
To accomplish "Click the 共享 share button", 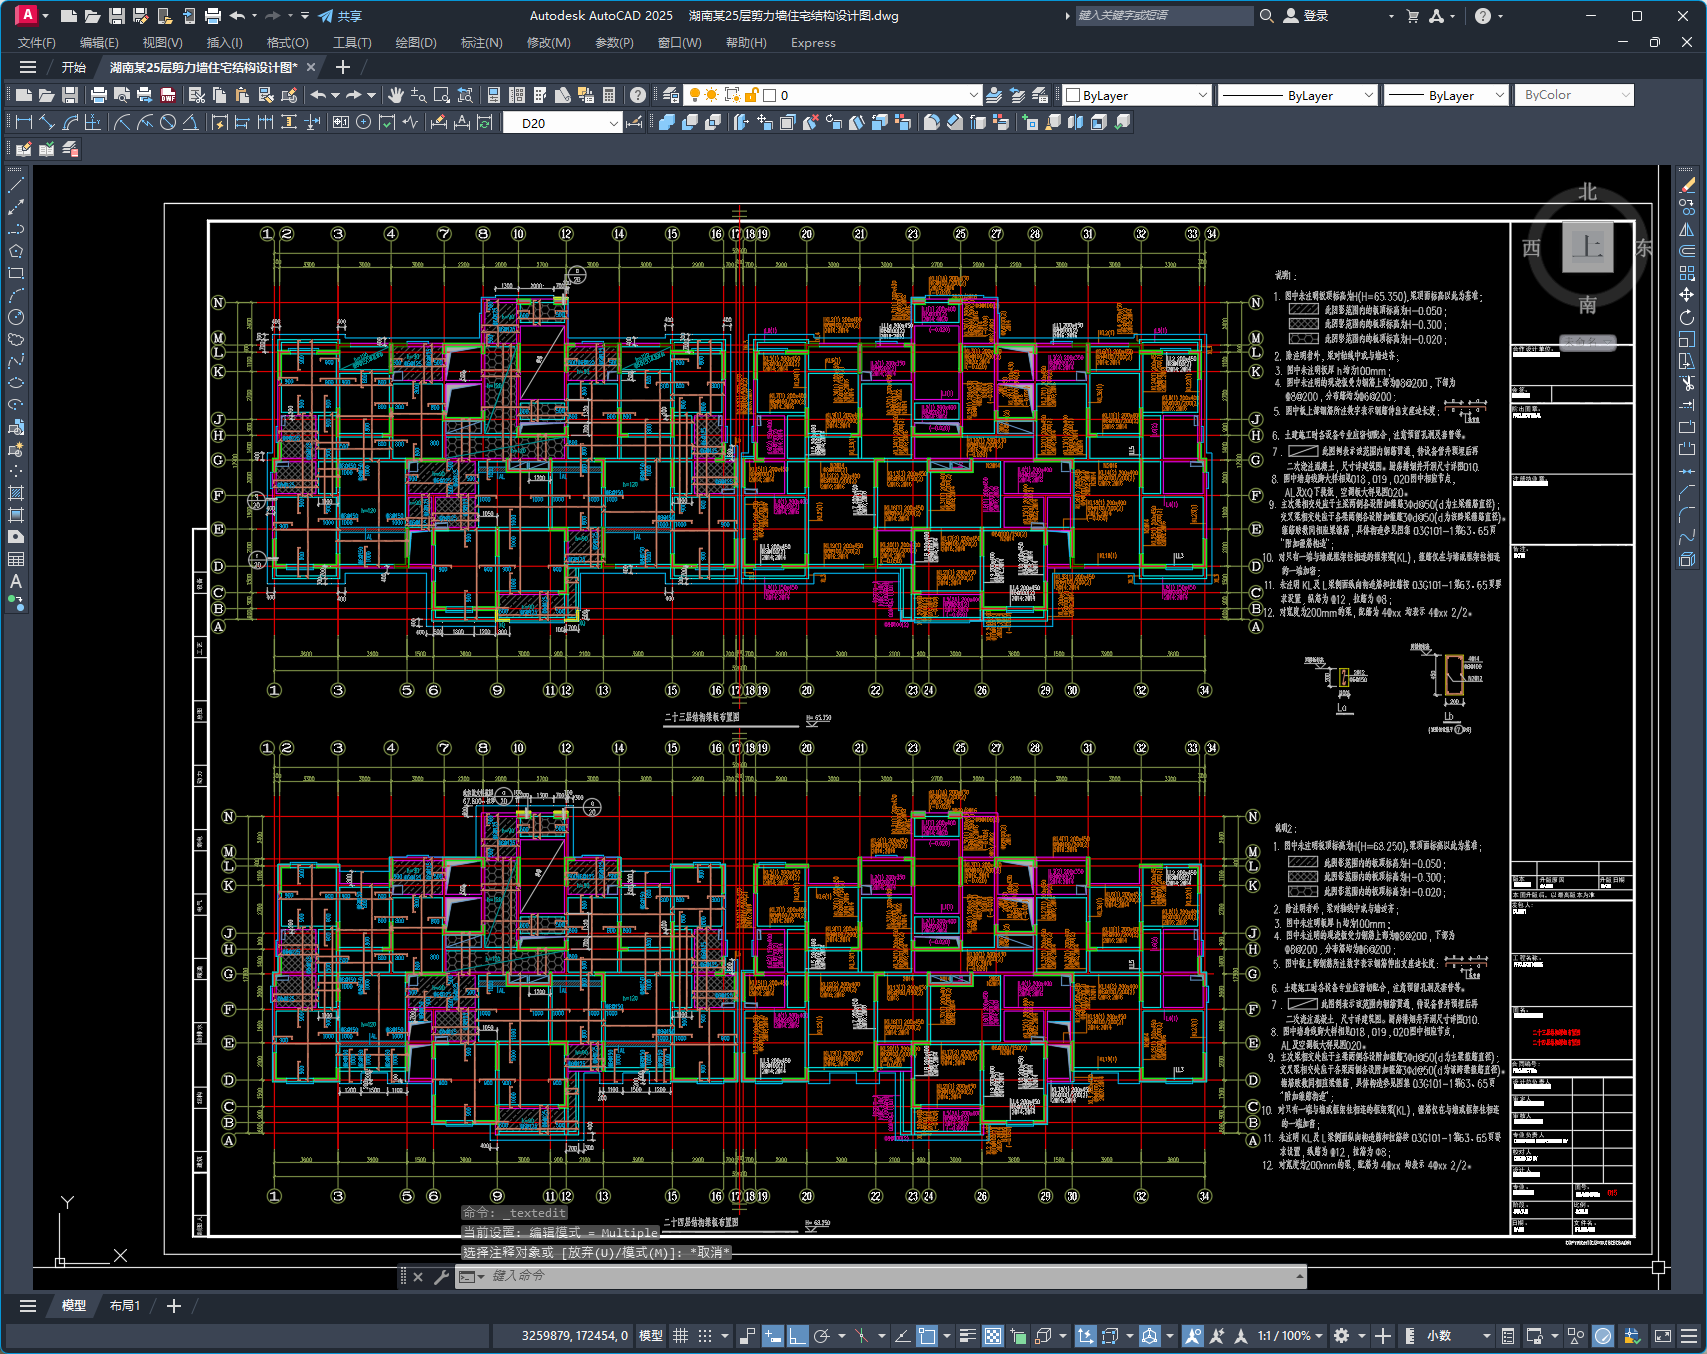I will 341,16.
